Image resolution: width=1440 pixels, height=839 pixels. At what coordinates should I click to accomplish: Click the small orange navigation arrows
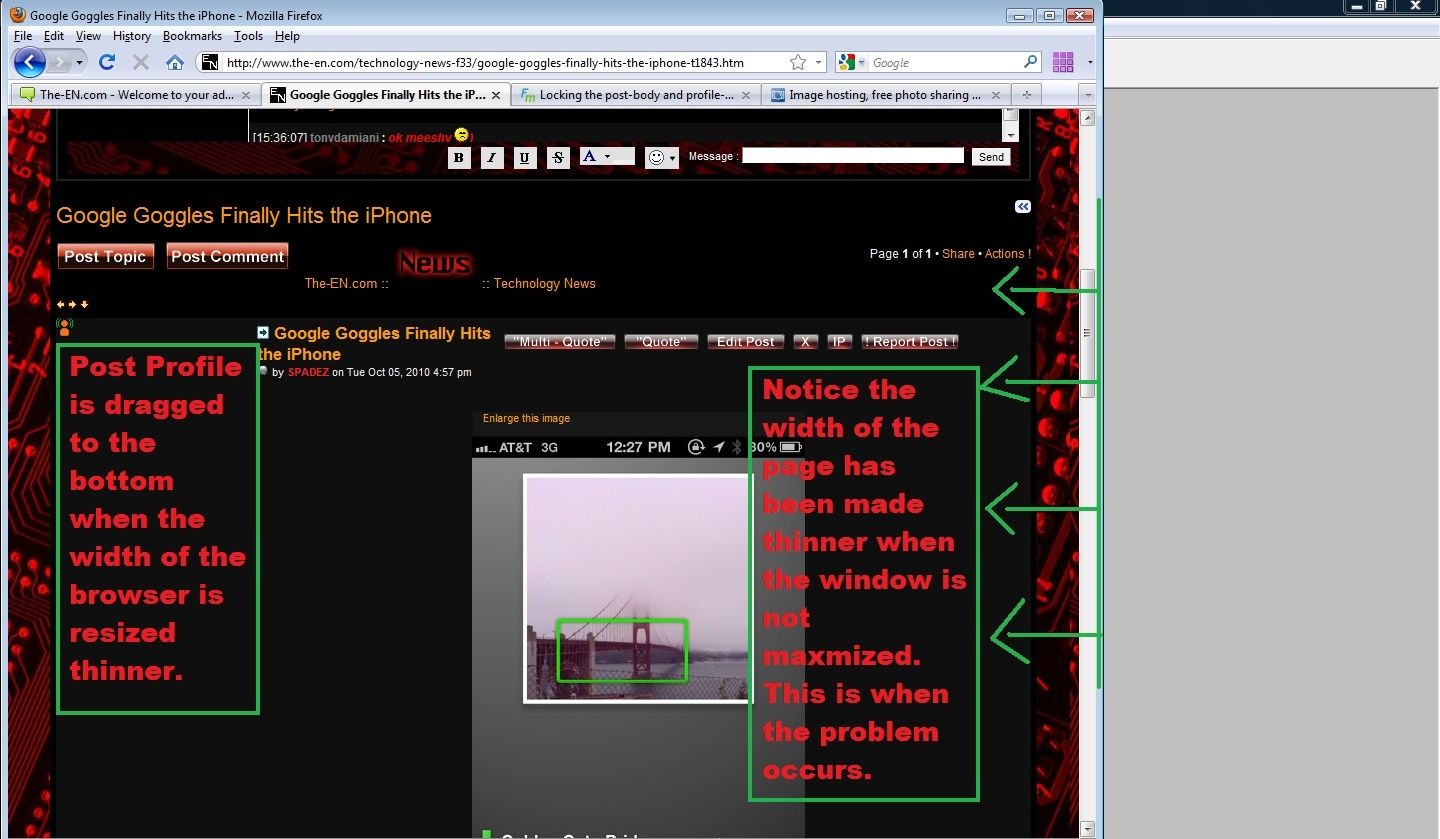click(x=72, y=304)
